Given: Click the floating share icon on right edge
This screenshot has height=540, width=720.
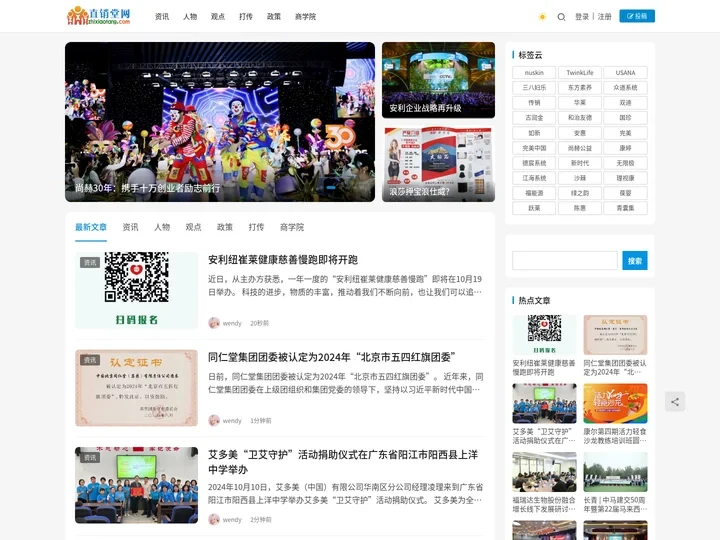Looking at the screenshot, I should [x=675, y=402].
